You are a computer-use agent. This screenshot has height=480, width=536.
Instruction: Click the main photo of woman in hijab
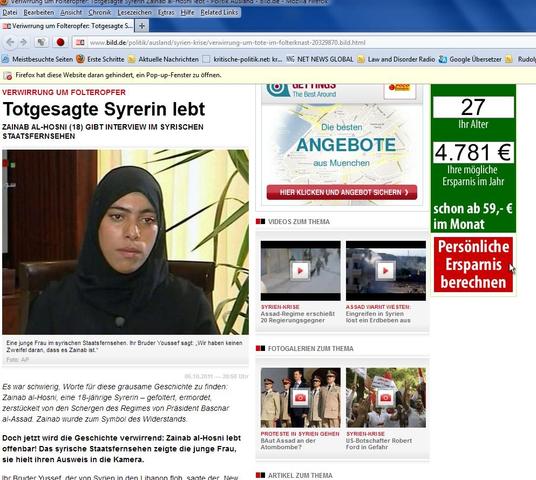click(125, 242)
